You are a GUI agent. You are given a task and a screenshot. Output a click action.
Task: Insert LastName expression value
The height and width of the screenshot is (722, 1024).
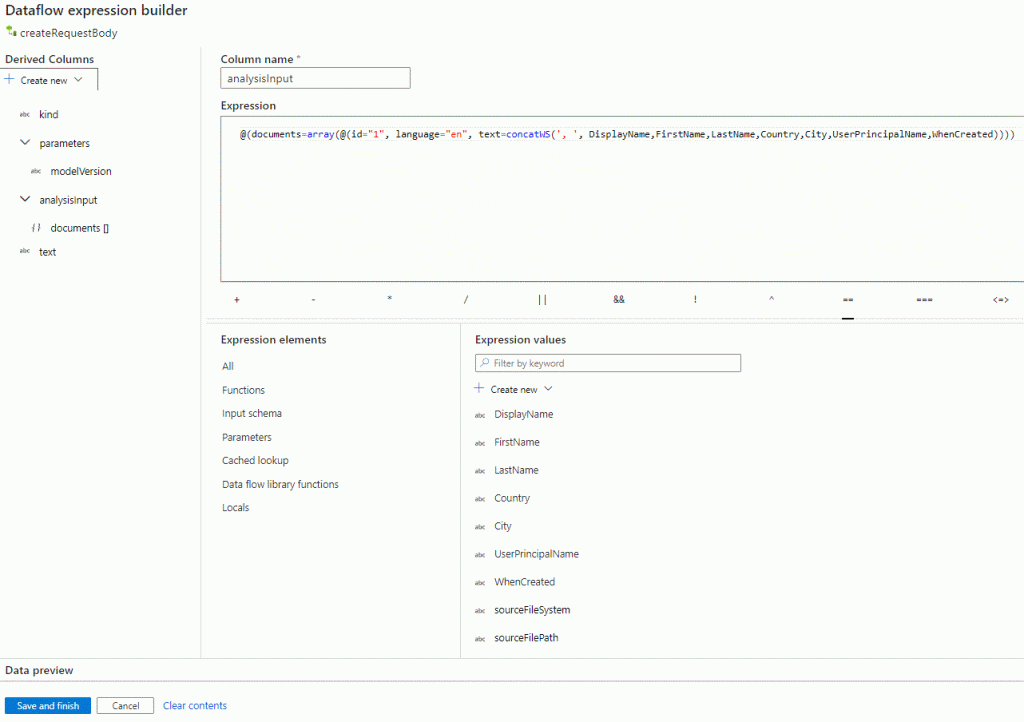click(x=516, y=470)
